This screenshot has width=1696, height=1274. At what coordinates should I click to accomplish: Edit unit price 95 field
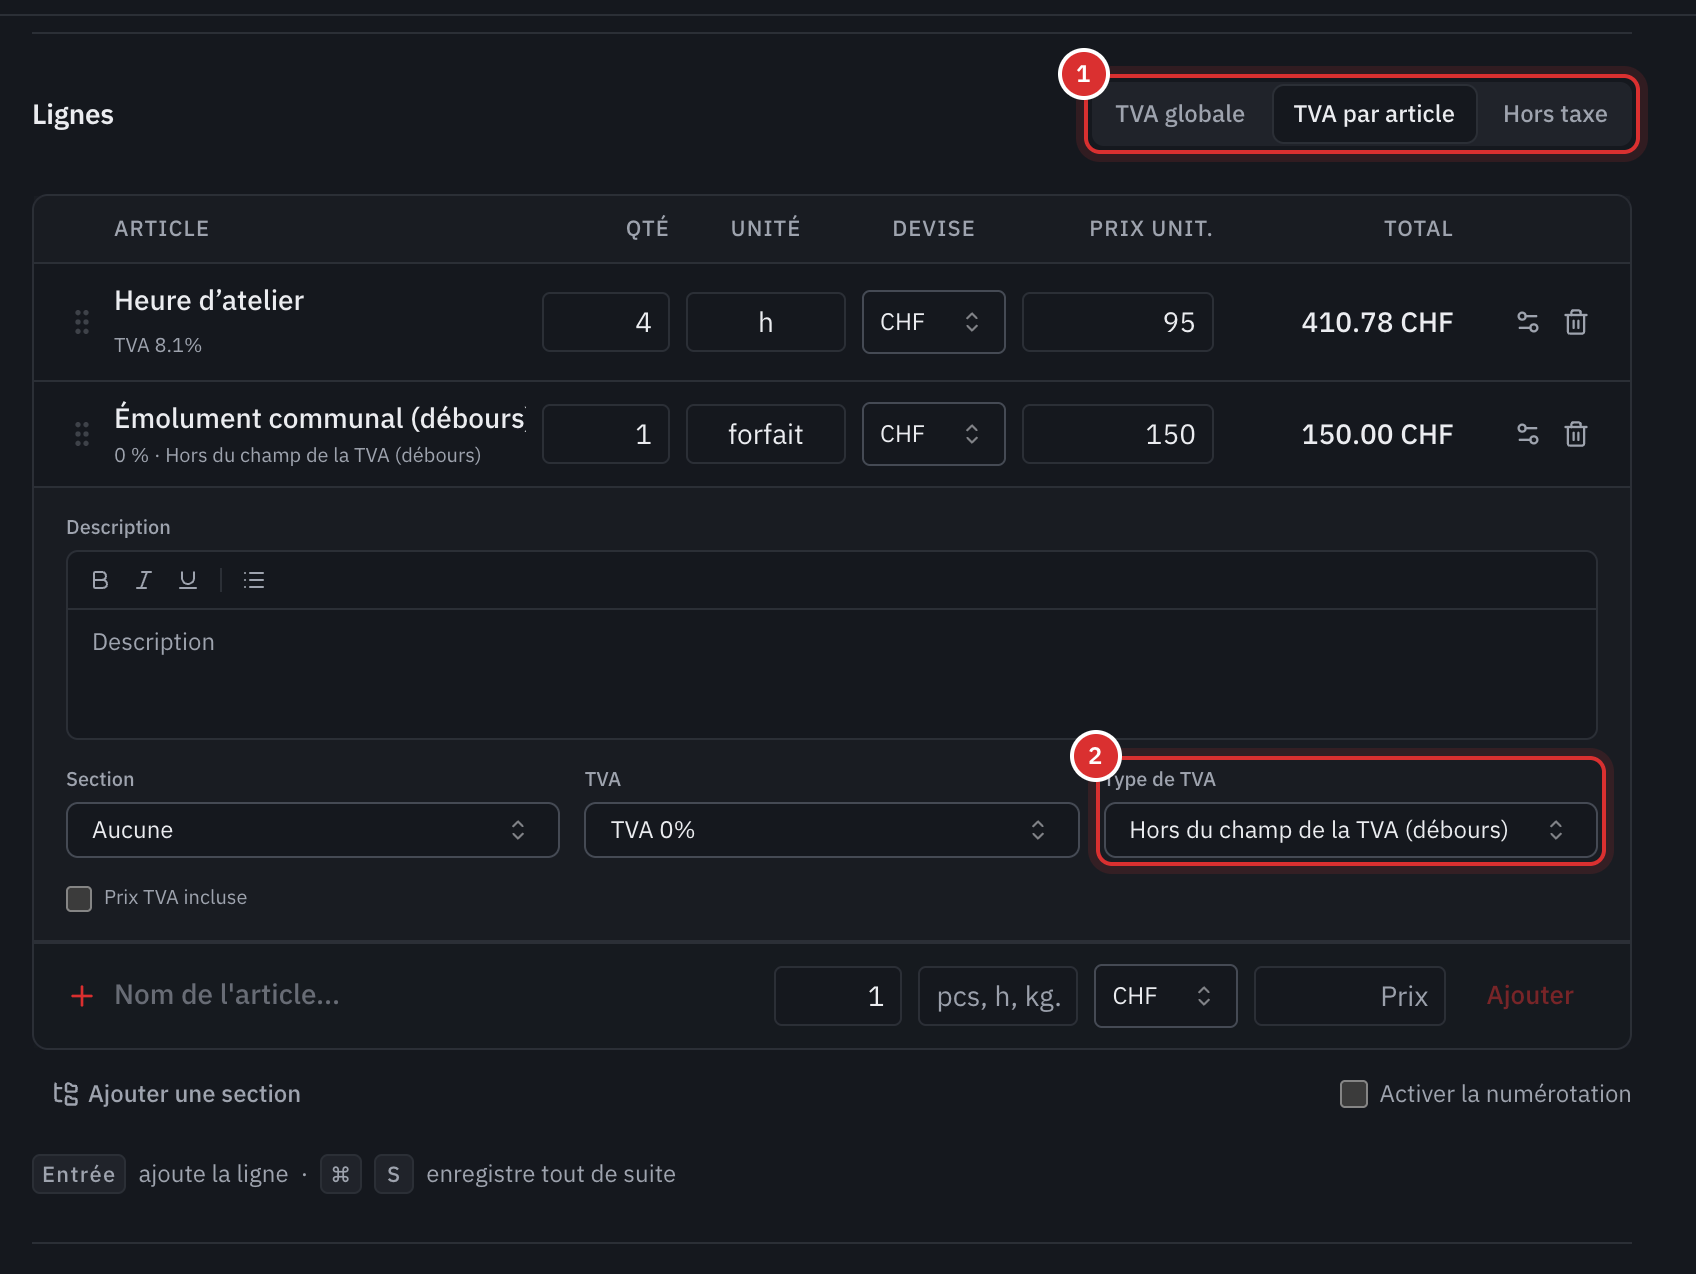[x=1118, y=322]
